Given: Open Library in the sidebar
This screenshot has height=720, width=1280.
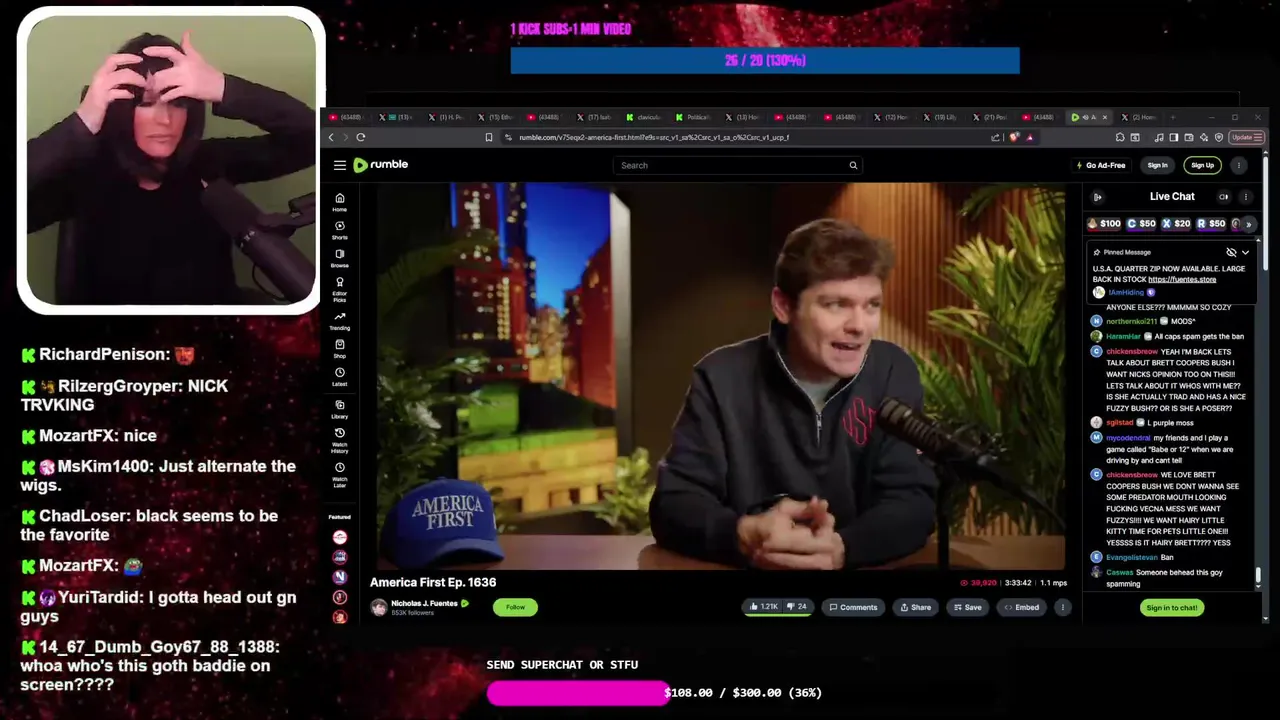Looking at the screenshot, I should point(340,409).
